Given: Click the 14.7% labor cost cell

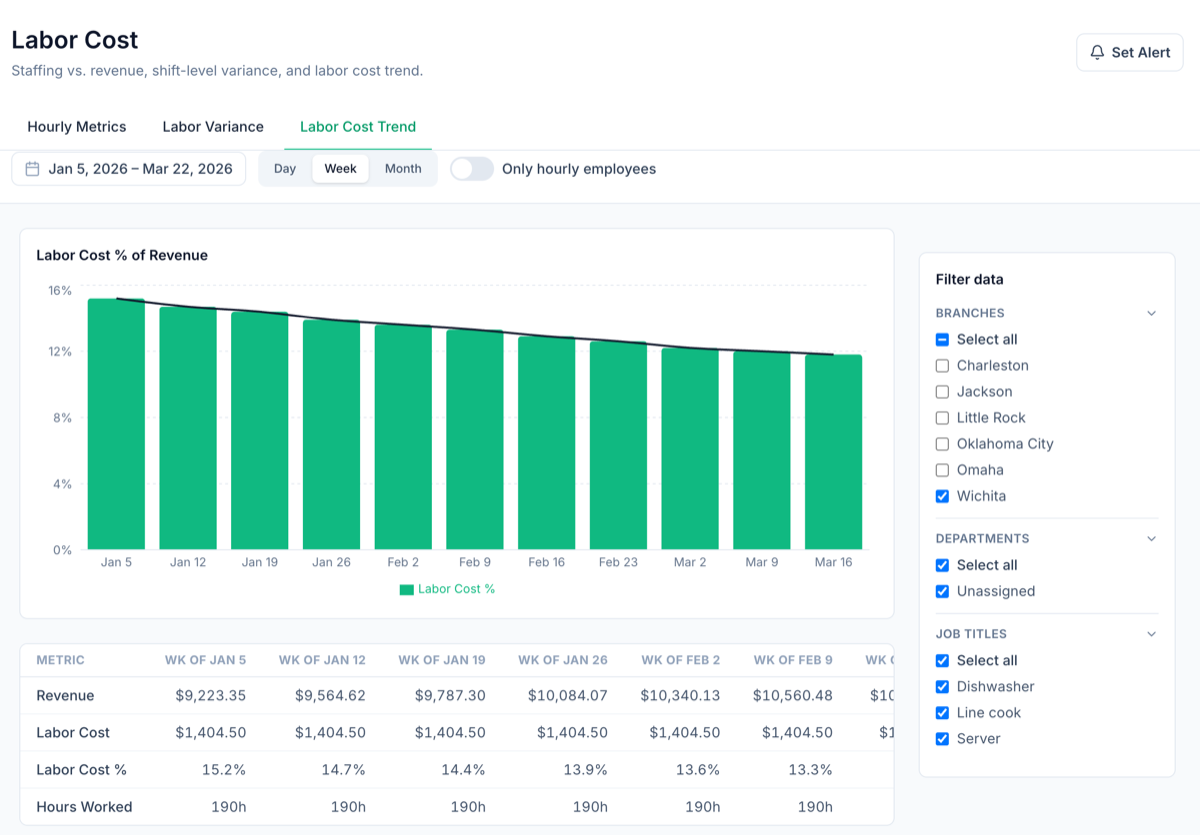Looking at the screenshot, I should tap(345, 769).
